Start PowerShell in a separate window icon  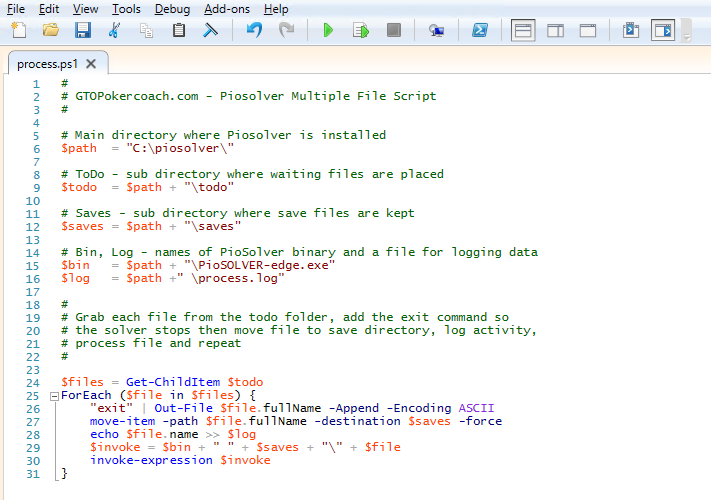click(480, 31)
